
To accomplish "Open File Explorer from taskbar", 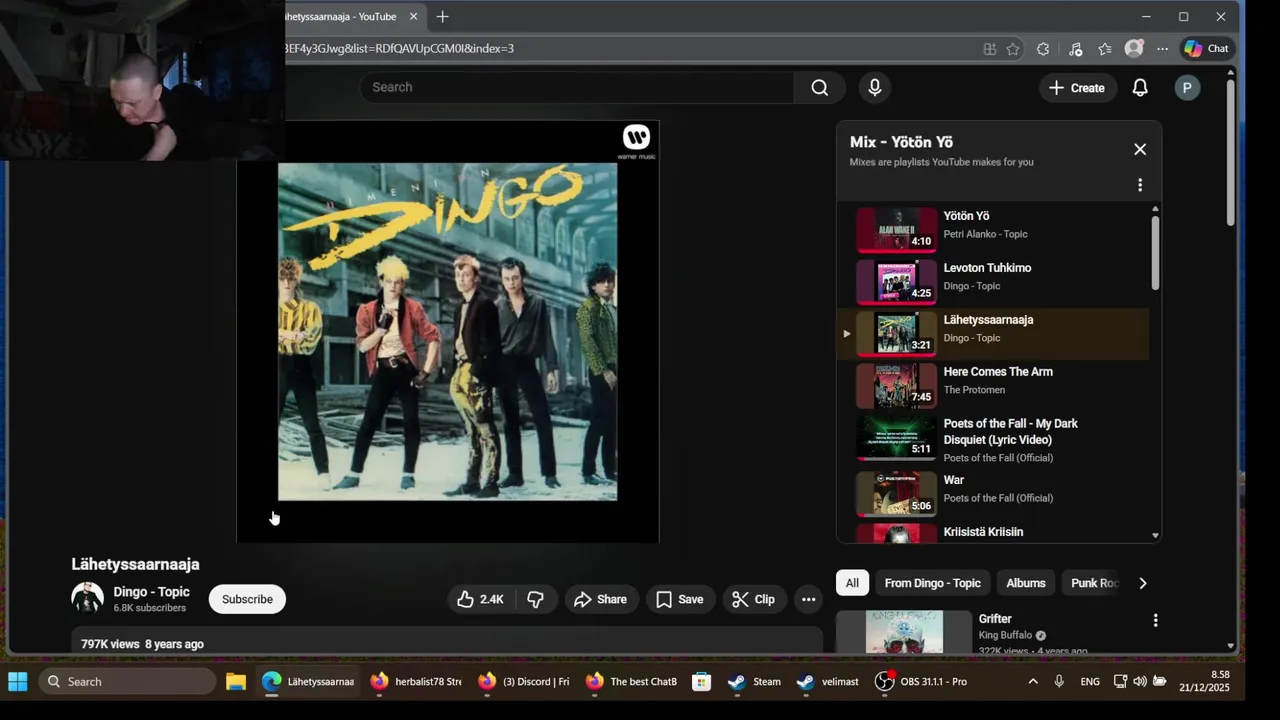I will tap(236, 681).
